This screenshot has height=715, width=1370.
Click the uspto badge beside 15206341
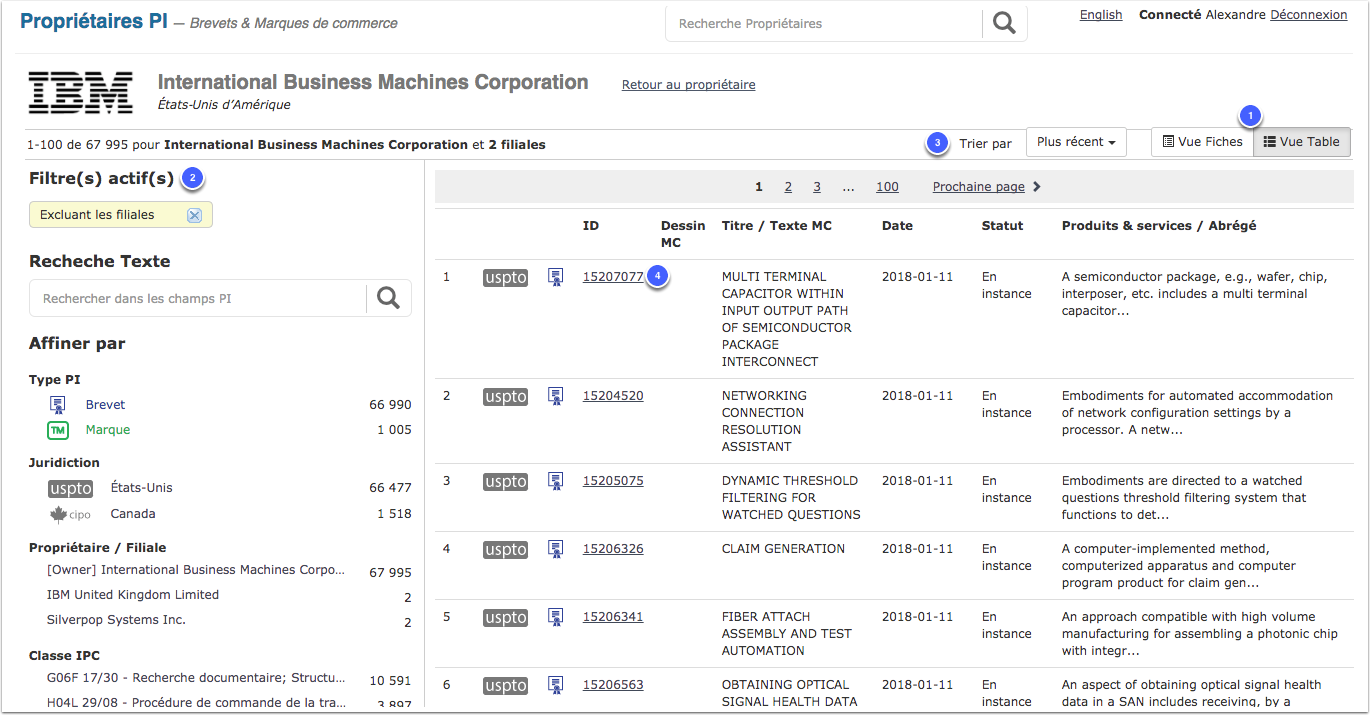[x=505, y=618]
